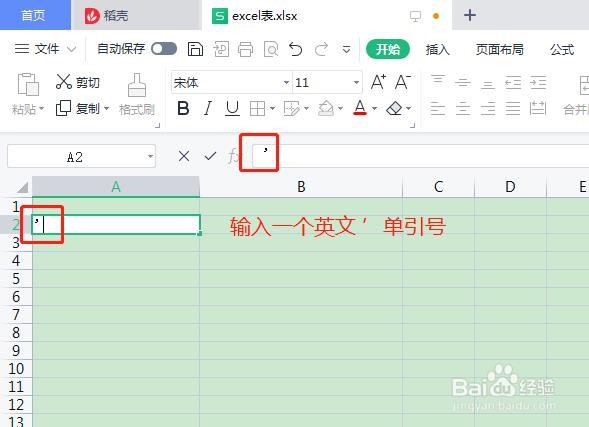Toggle Underline formatting

[232, 109]
